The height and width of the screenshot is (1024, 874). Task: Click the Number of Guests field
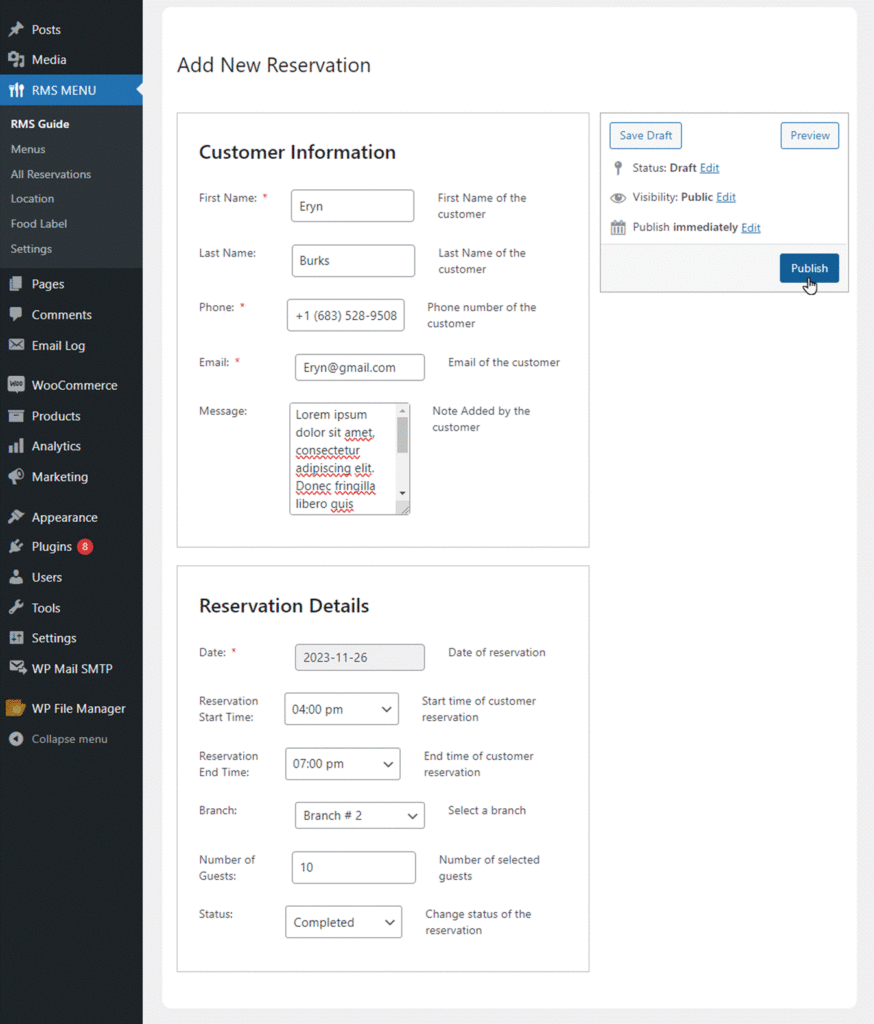[353, 867]
